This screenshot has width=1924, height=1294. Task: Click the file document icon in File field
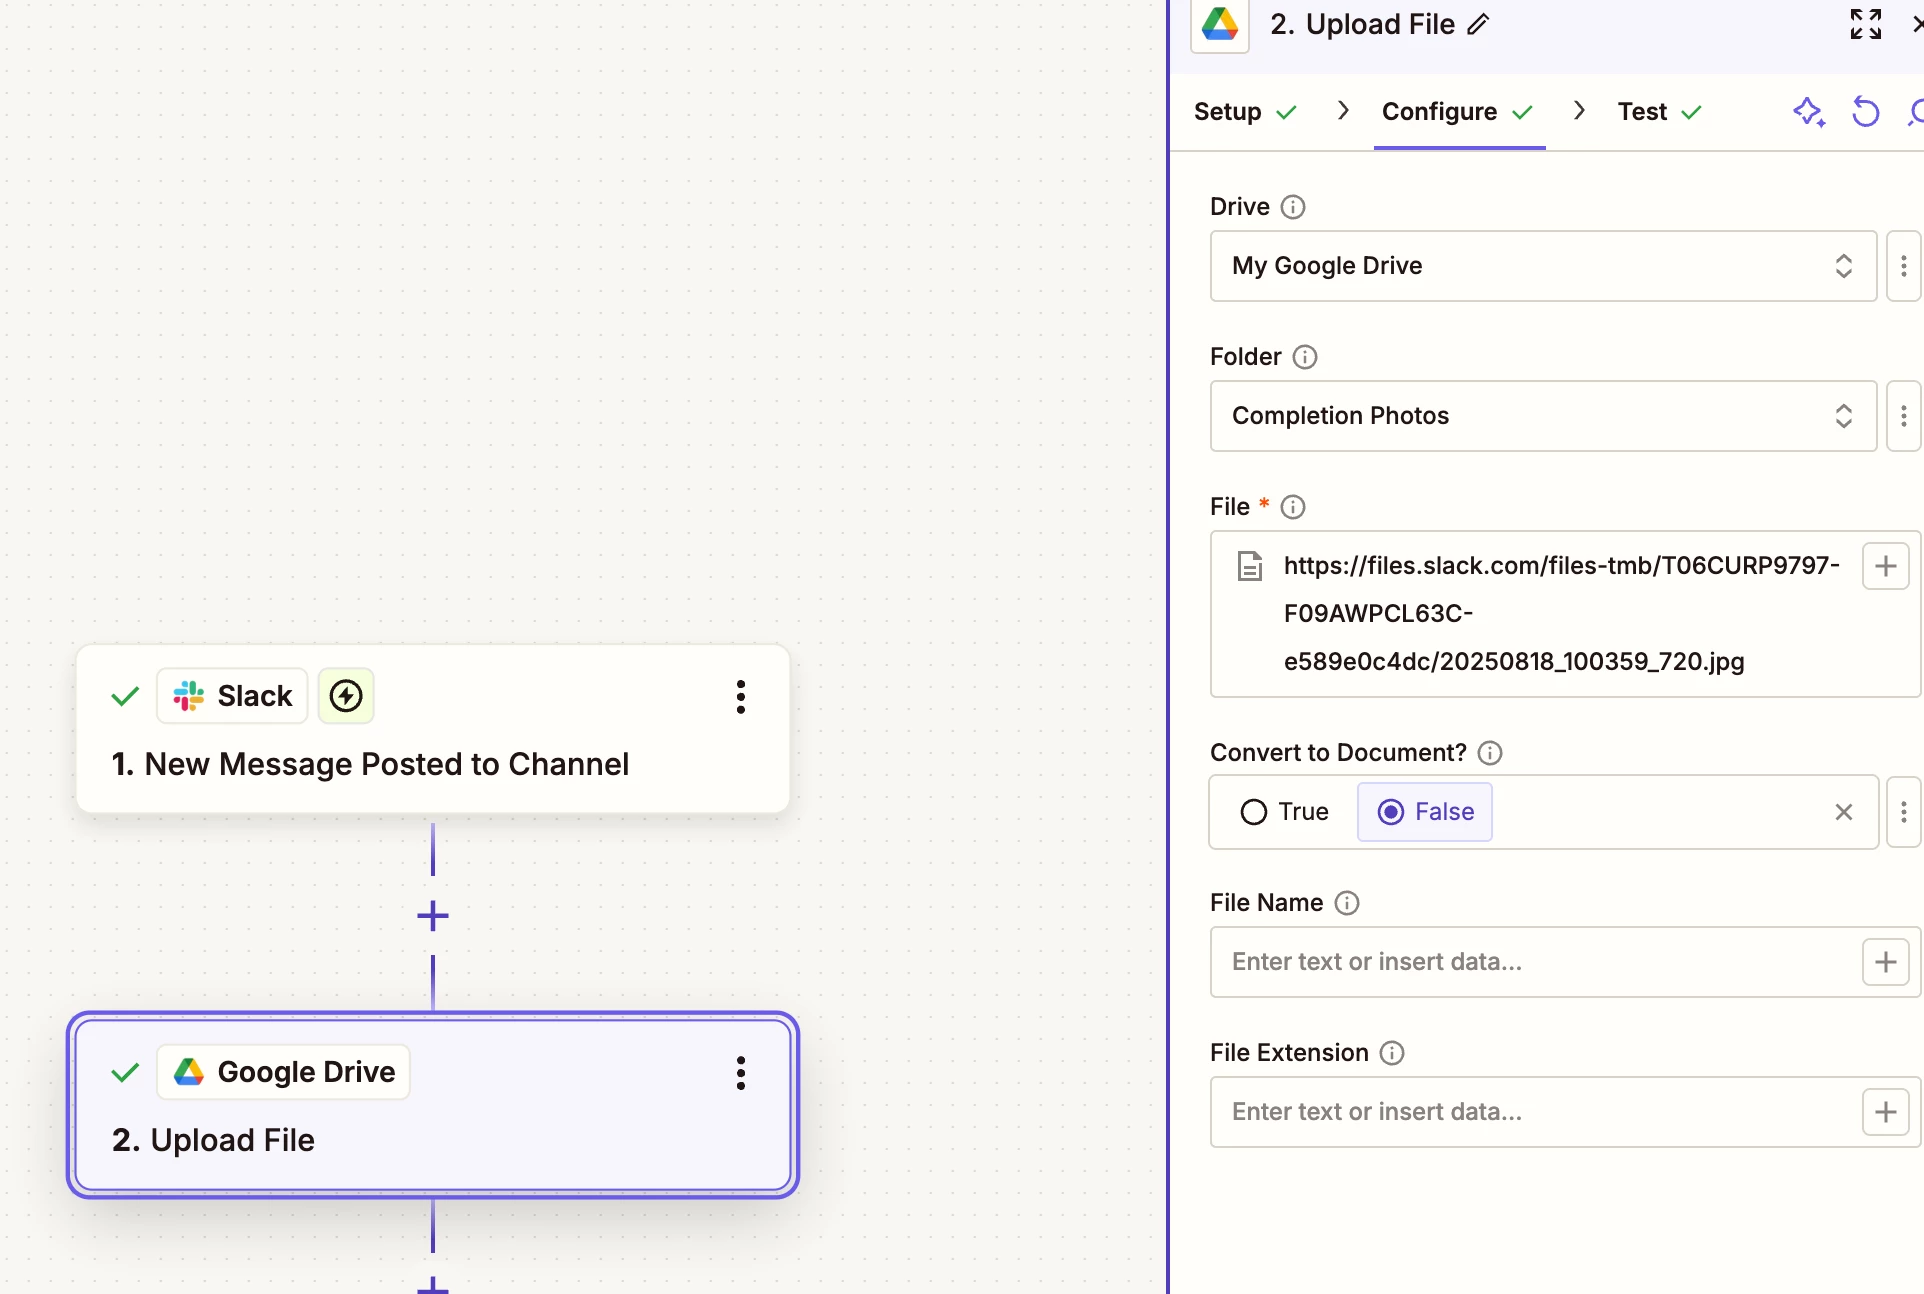tap(1250, 566)
